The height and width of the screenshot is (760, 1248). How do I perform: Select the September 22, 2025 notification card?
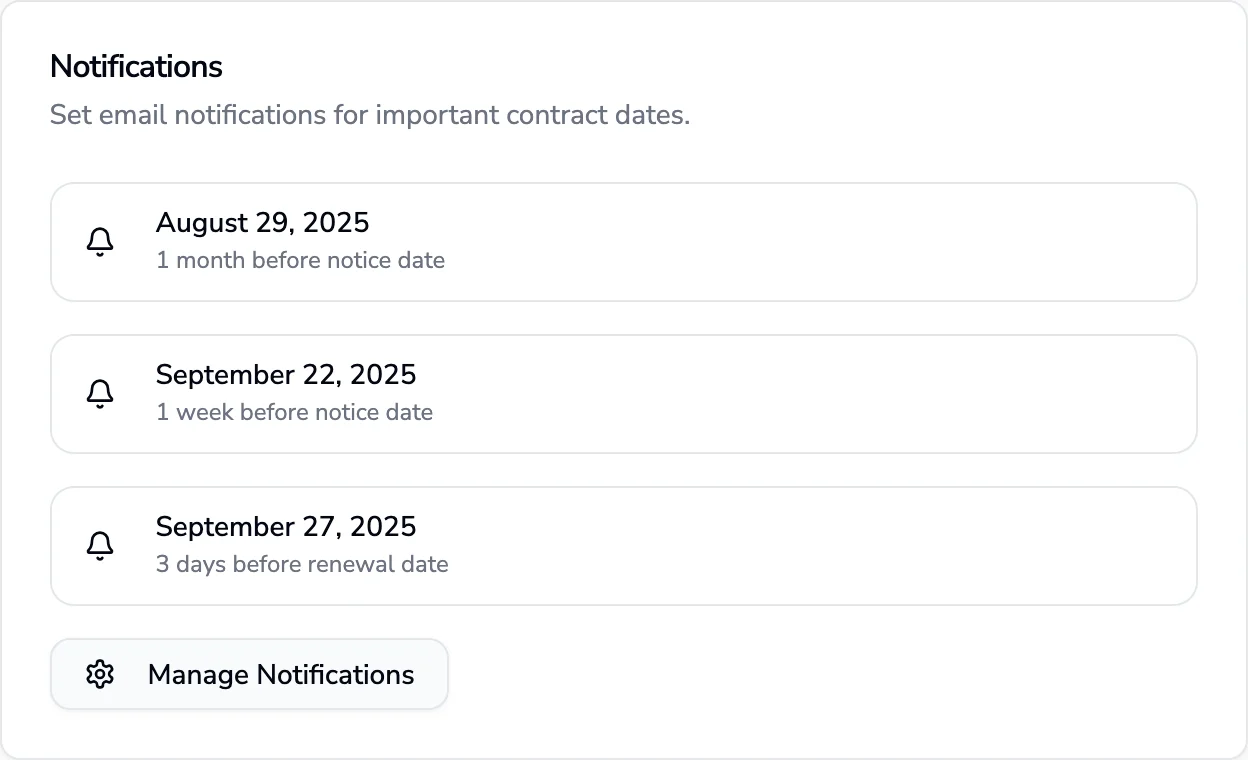click(x=624, y=394)
